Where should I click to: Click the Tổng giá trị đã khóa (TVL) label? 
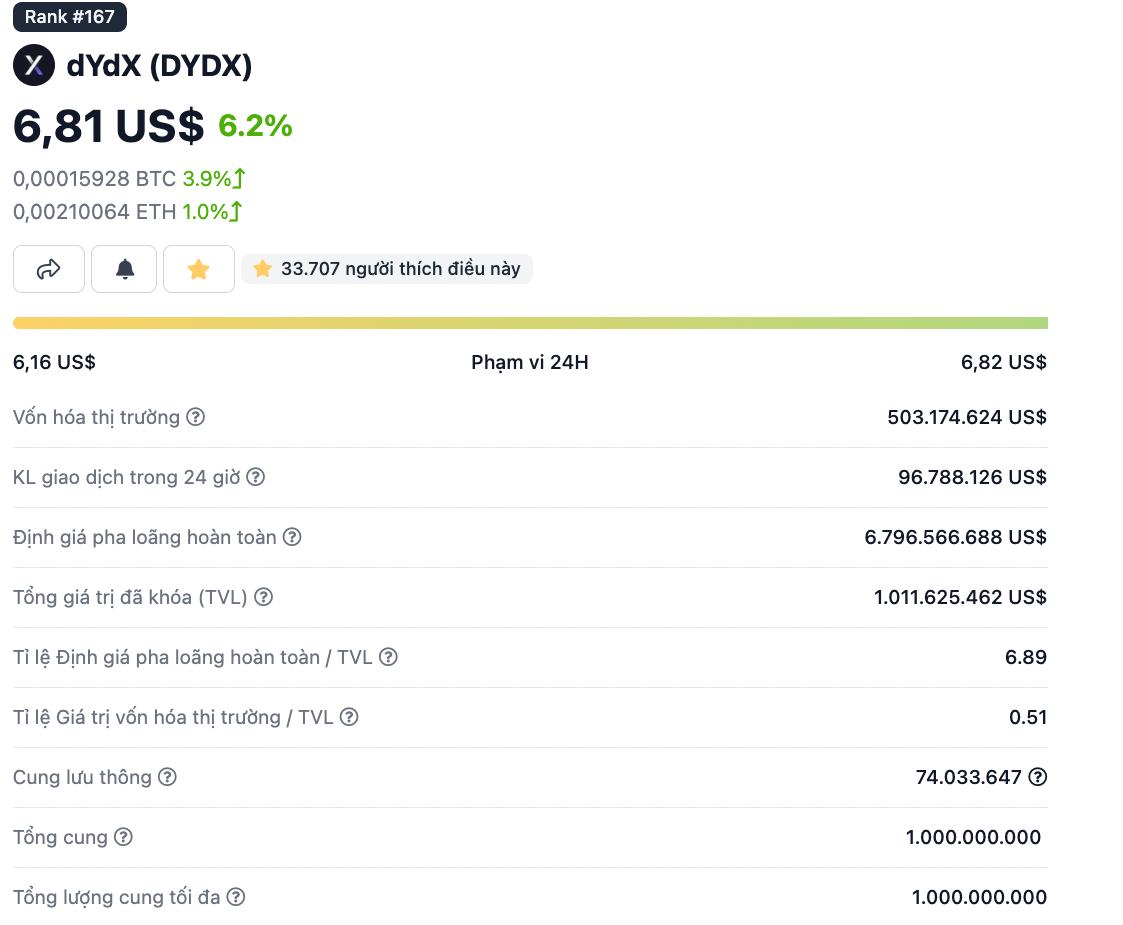point(130,597)
